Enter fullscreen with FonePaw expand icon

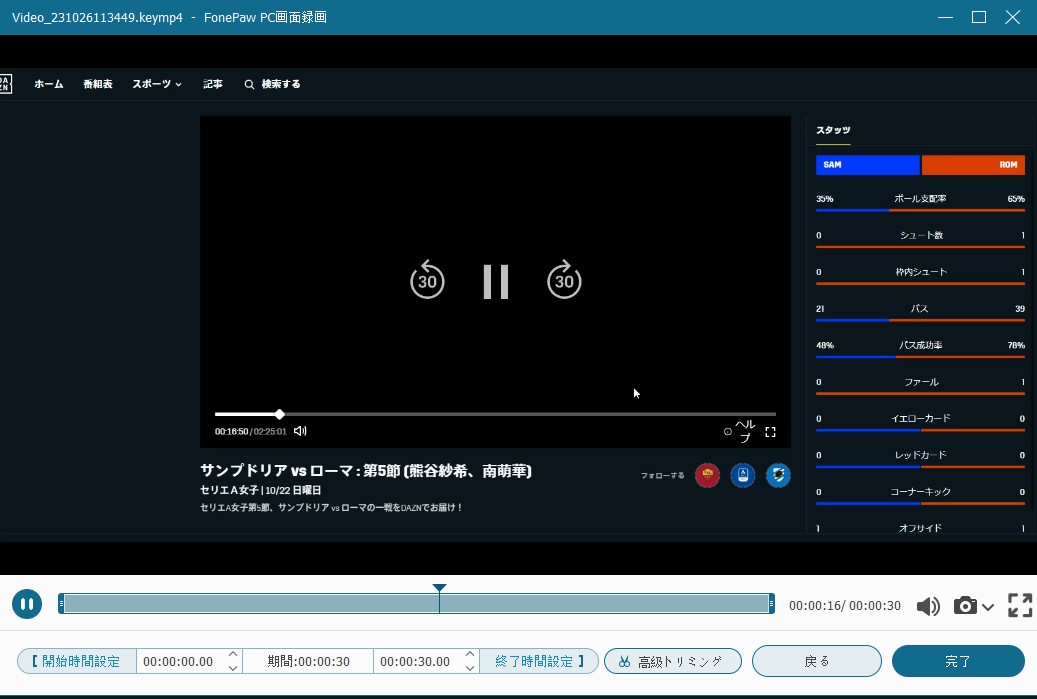1020,605
